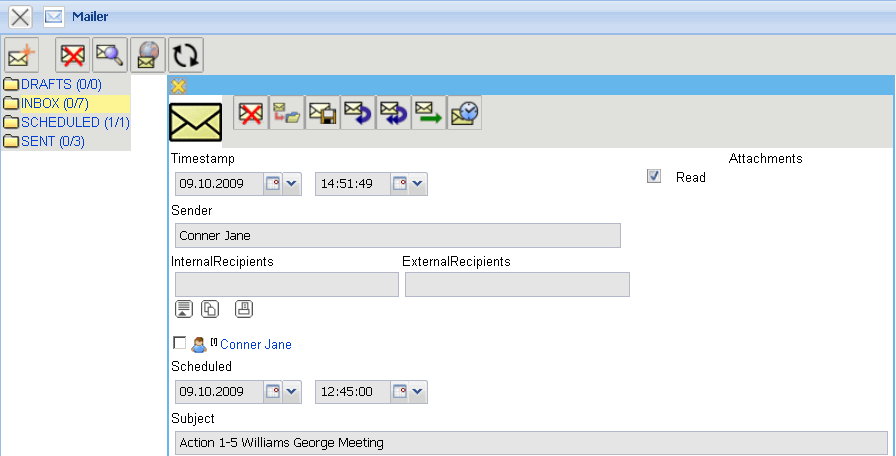Click the search mail magnifier icon

109,54
